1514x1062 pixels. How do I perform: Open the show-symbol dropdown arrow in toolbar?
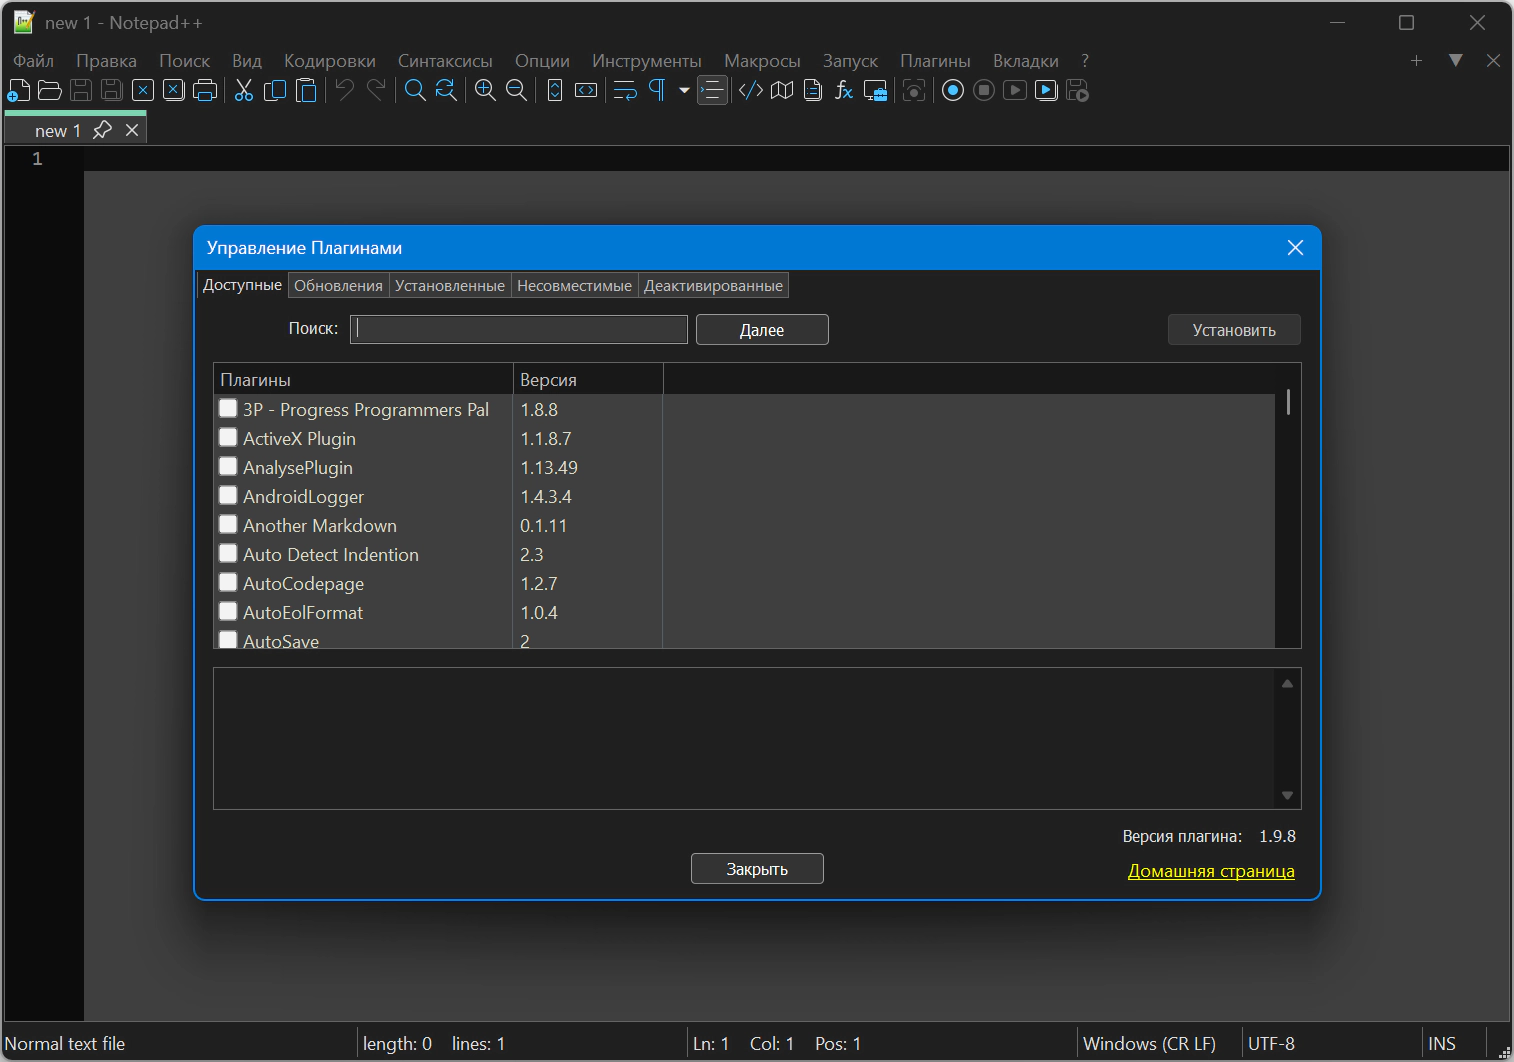(684, 91)
